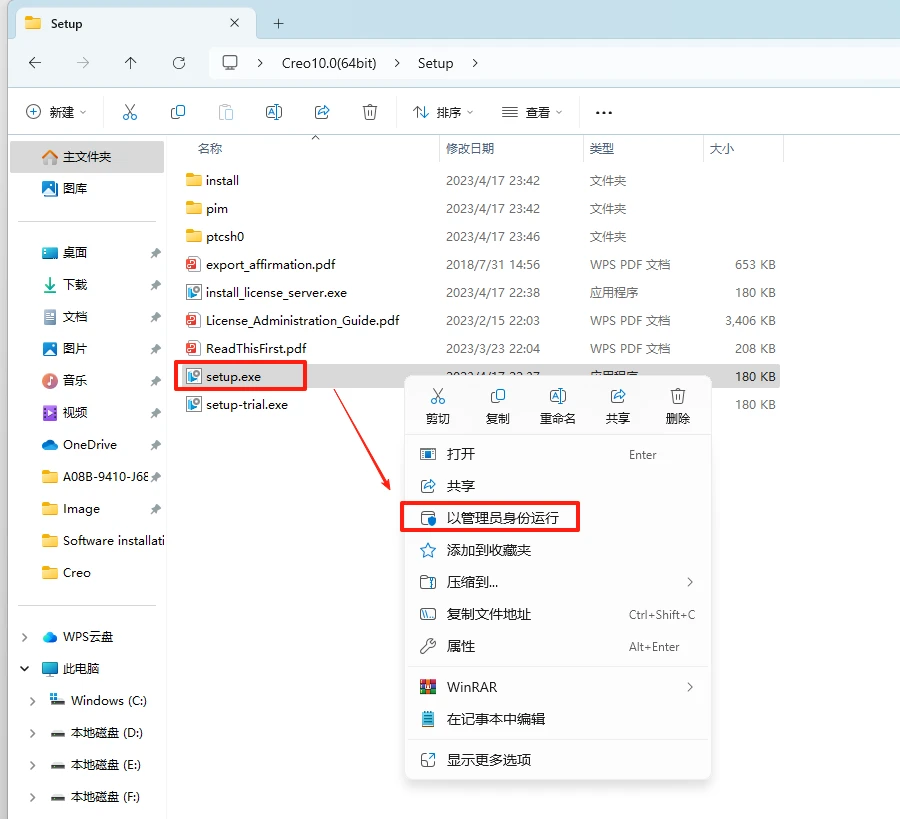Expand the chevron after Creo10.0(64bit)
Image resolution: width=900 pixels, height=819 pixels.
coord(397,63)
